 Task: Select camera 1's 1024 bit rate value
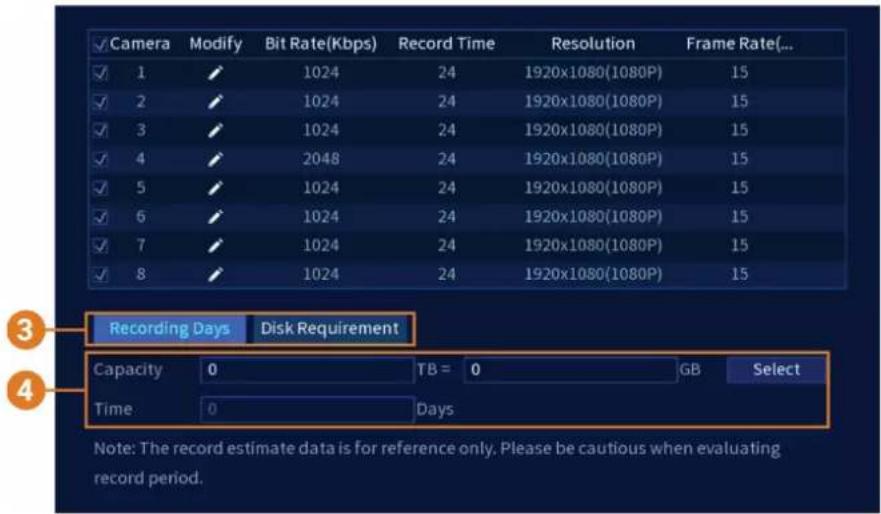pyautogui.click(x=321, y=72)
